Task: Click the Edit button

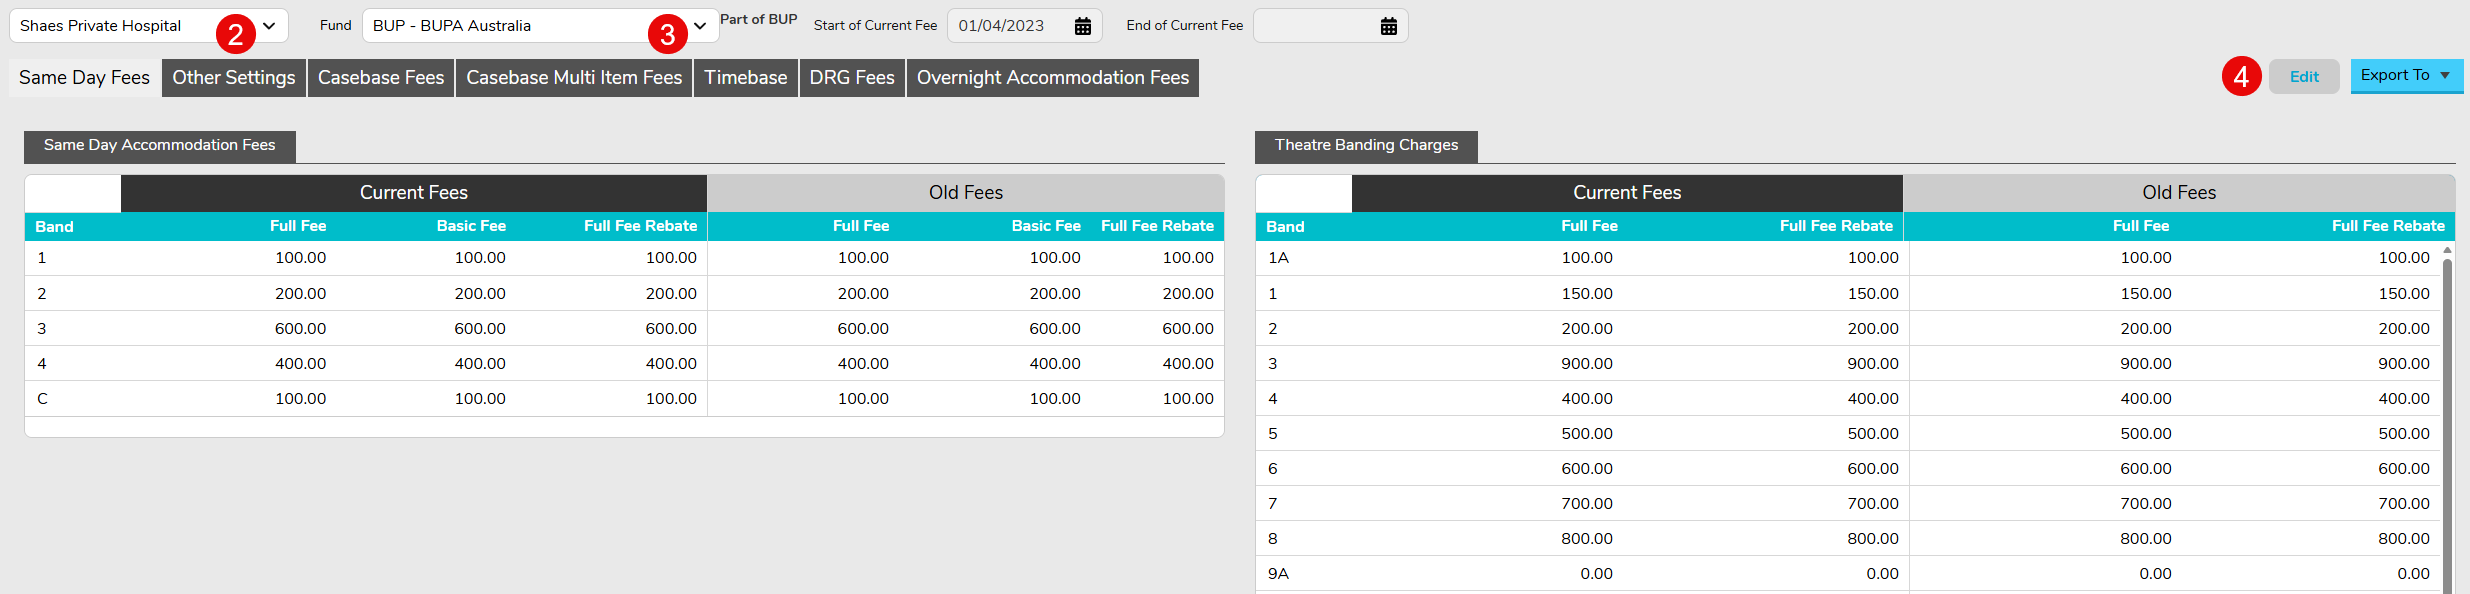Action: pos(2303,77)
